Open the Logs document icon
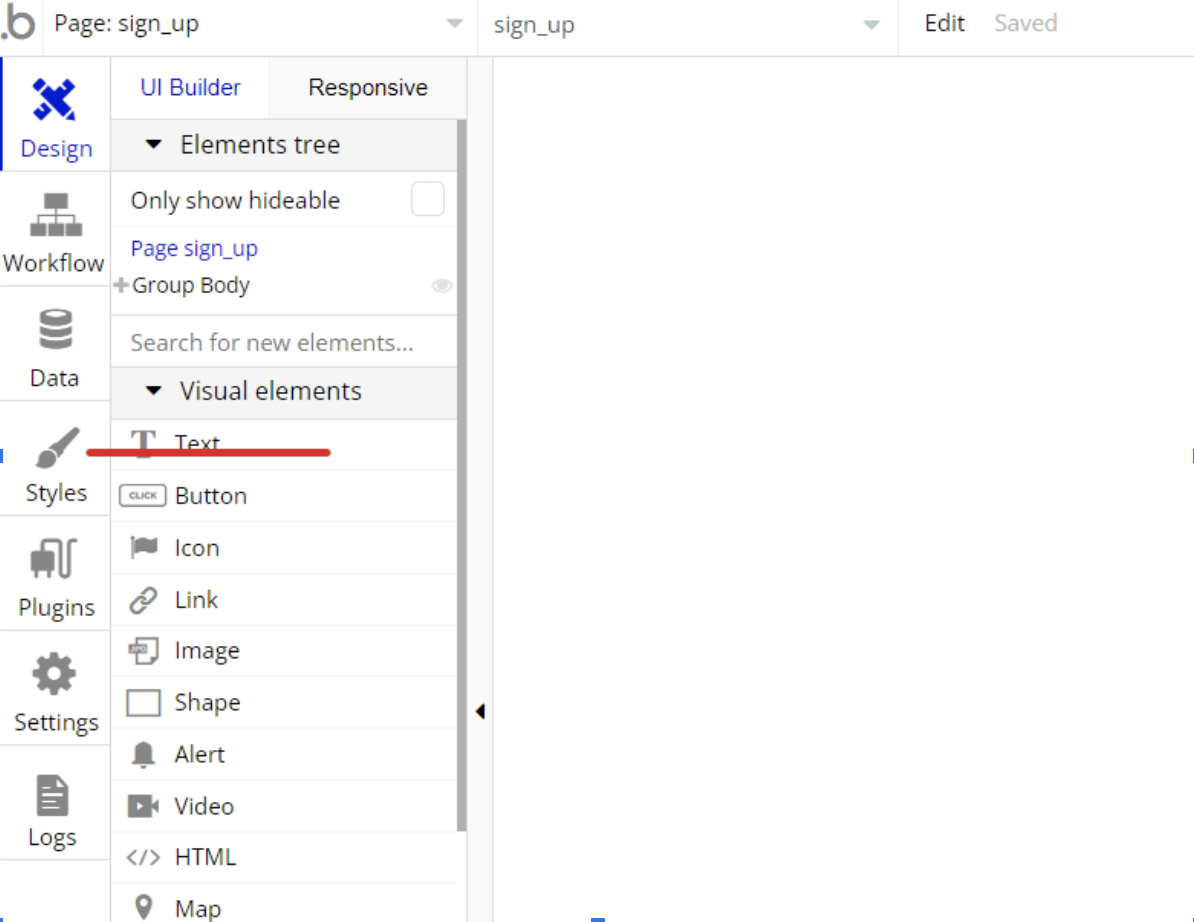Screen dimensions: 1194x922 [53, 796]
